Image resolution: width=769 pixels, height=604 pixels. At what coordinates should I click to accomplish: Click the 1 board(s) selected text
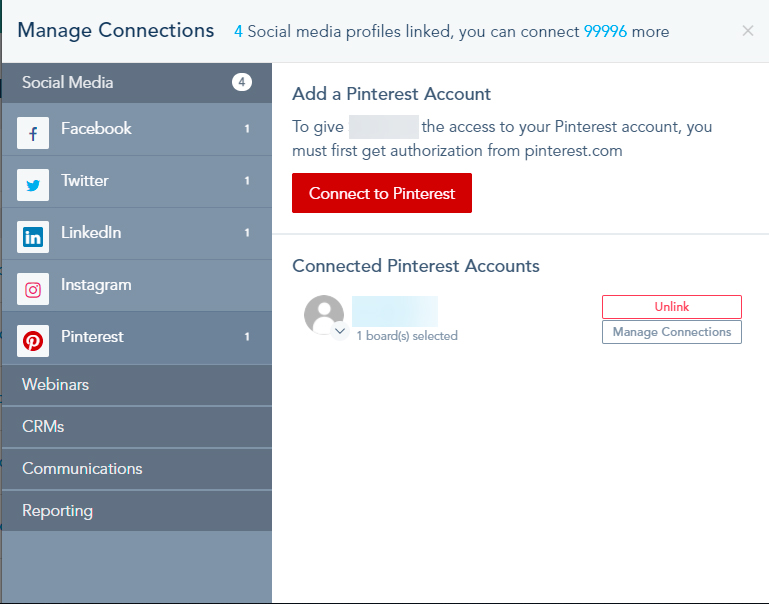coord(407,336)
